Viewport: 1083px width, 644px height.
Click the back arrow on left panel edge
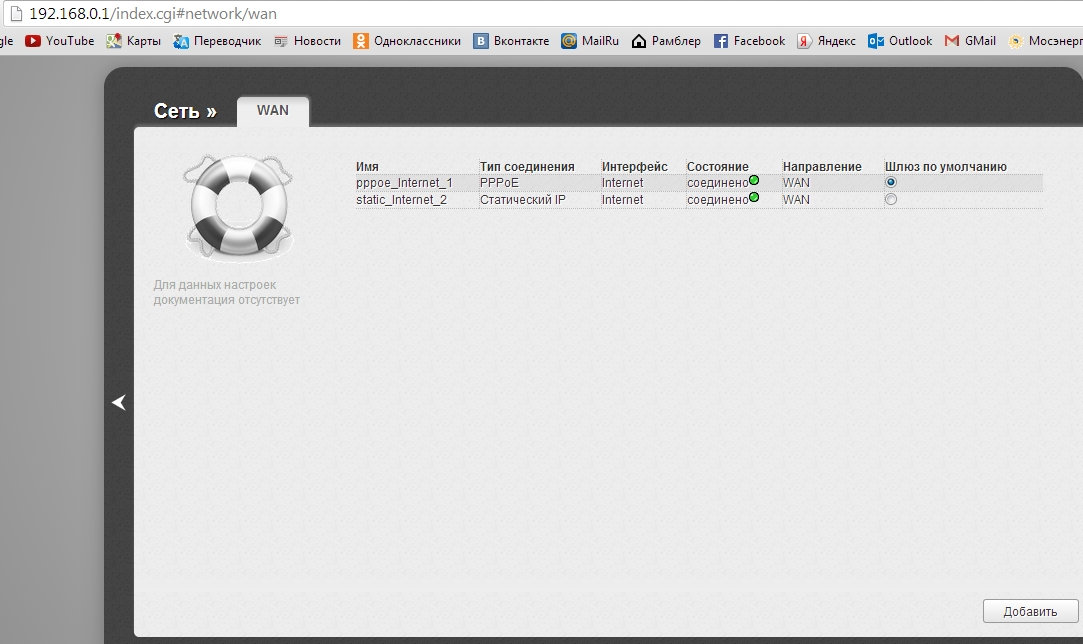pyautogui.click(x=119, y=402)
